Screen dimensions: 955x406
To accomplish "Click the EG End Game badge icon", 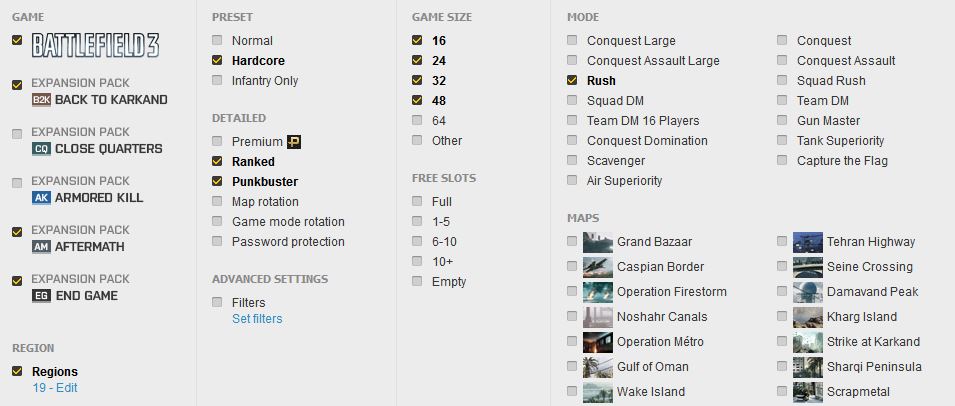I will coord(41,296).
